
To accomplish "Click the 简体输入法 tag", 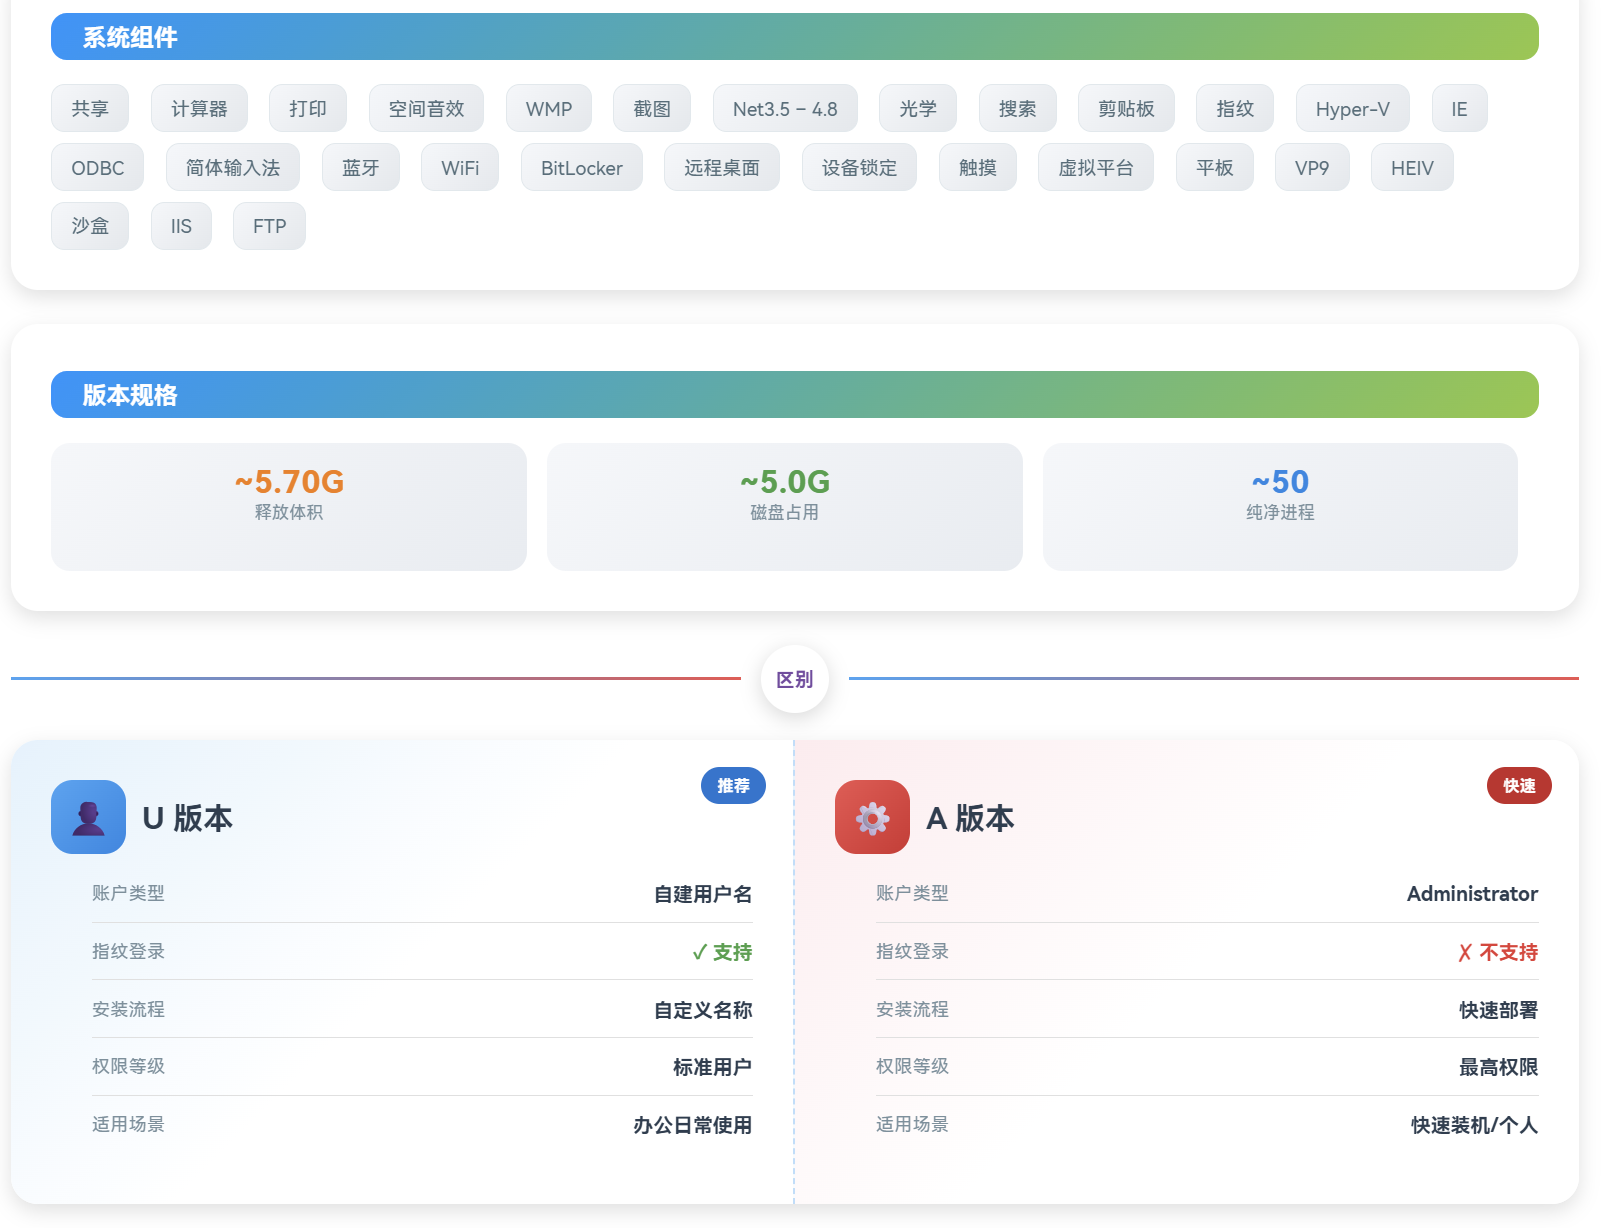I will coord(233,167).
